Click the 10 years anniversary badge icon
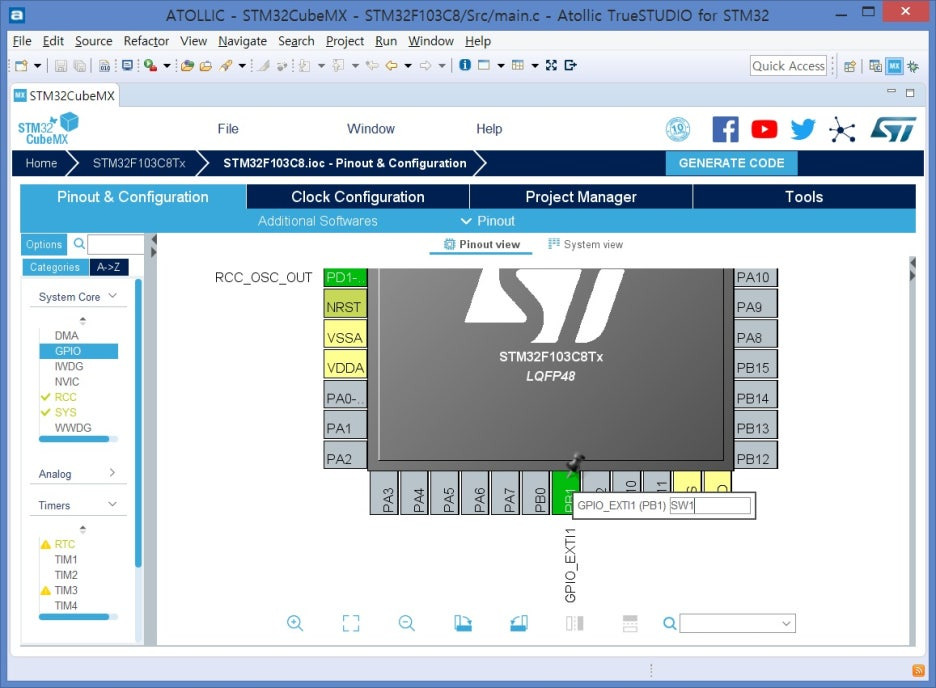Image resolution: width=936 pixels, height=688 pixels. 678,129
